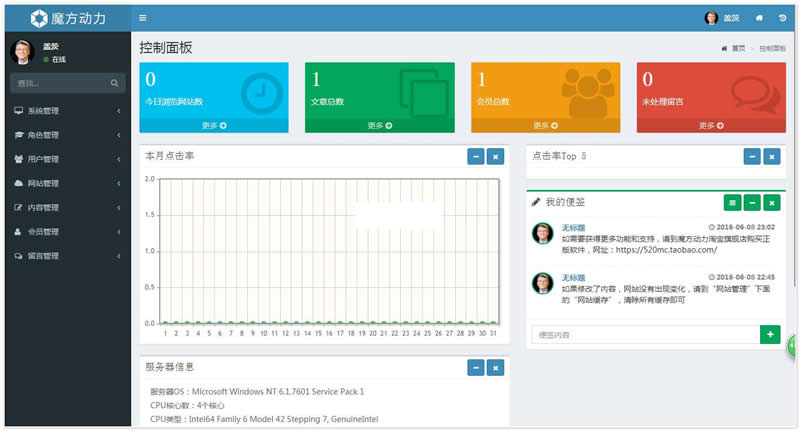Image resolution: width=800 pixels, height=431 pixels.
Task: Click 更多 on the 未处理留言 card
Action: (x=711, y=126)
